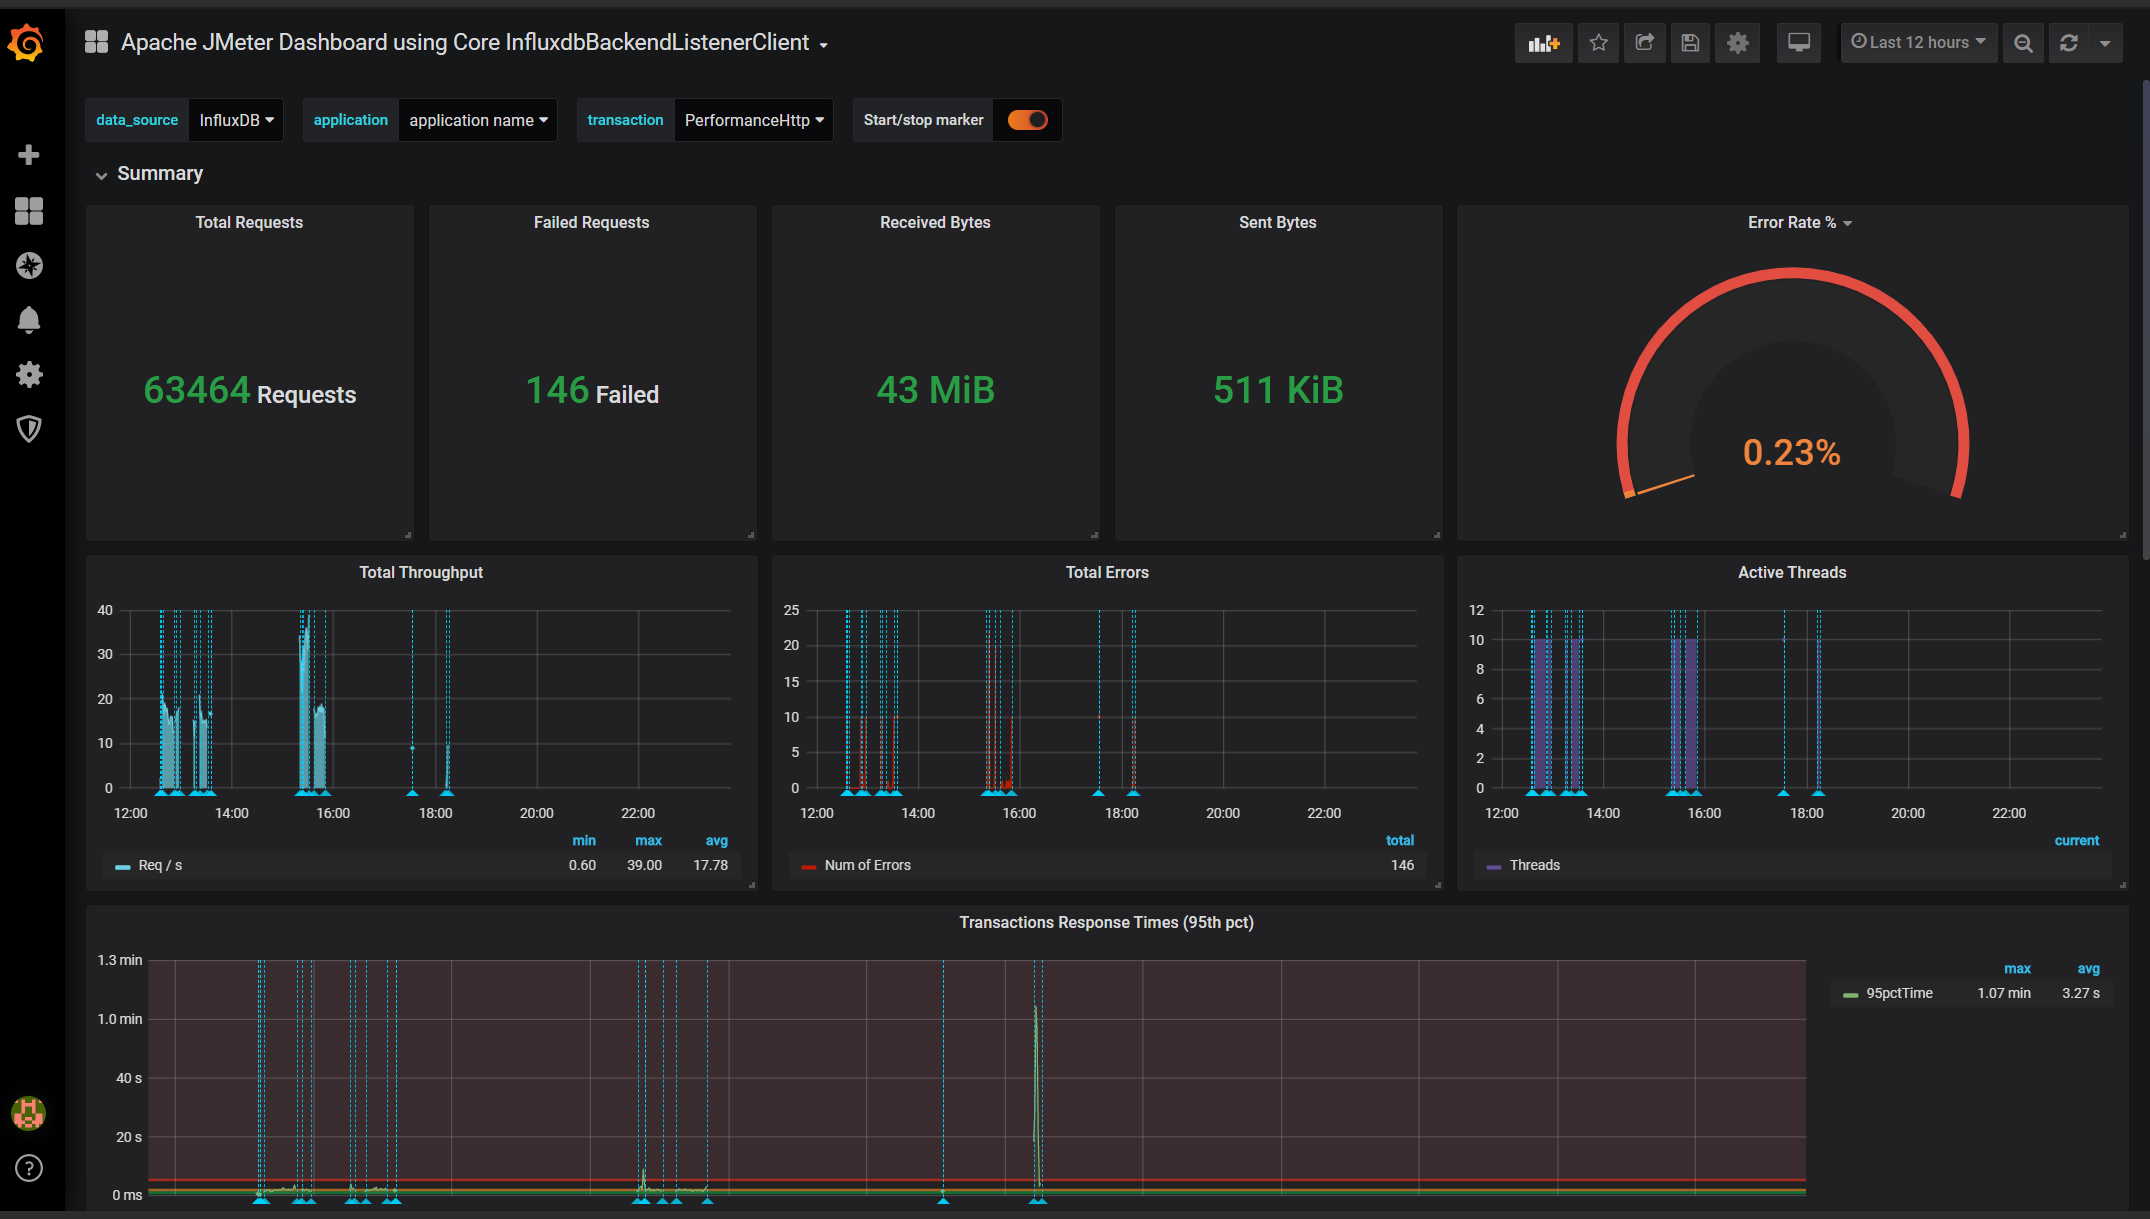The height and width of the screenshot is (1219, 2150).
Task: Click the dashboard vertical scrollbar
Action: (2145, 320)
